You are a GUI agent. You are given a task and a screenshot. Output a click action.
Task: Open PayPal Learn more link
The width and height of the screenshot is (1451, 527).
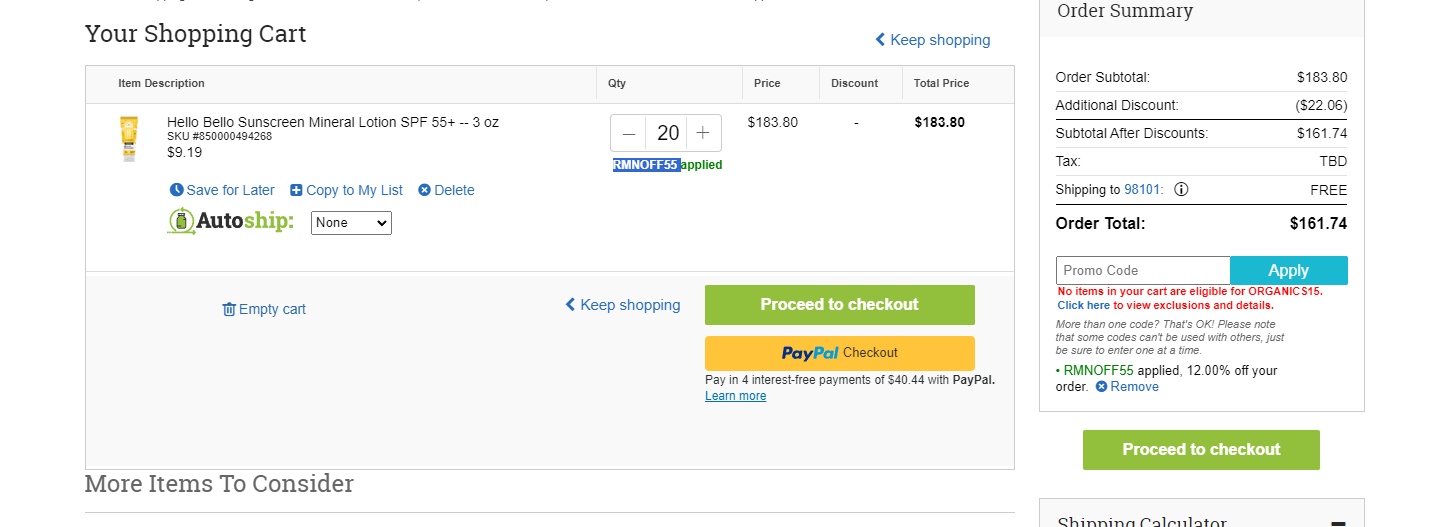click(736, 396)
